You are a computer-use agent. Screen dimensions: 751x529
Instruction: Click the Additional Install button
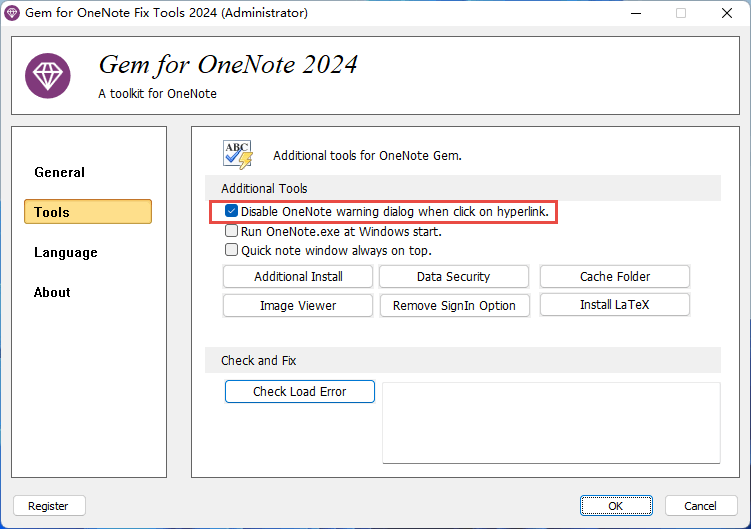(298, 276)
